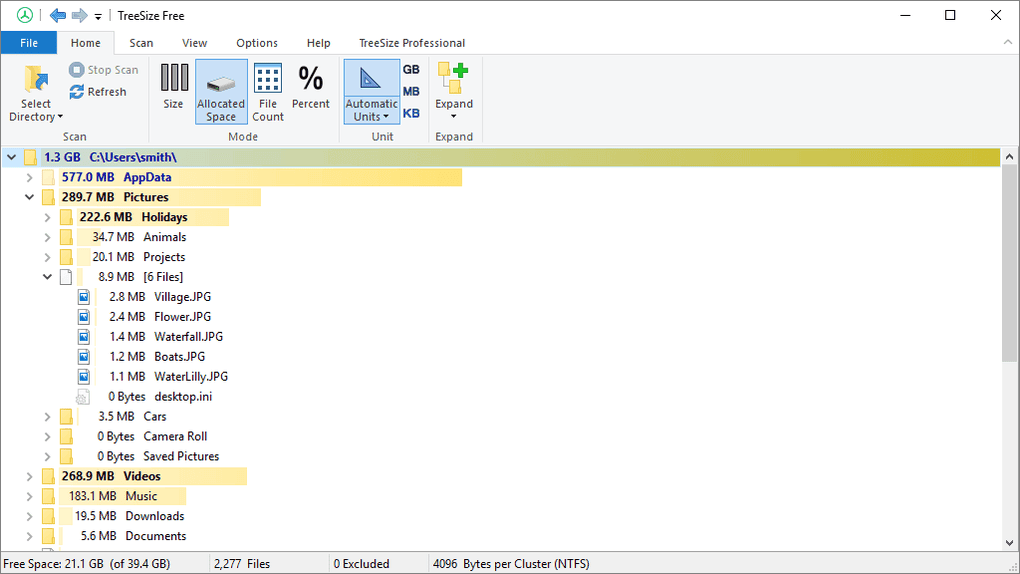Open the Options ribbon tab

coord(257,43)
